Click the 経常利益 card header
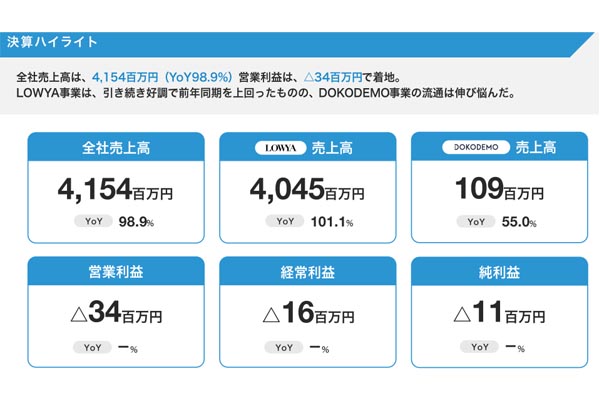The height and width of the screenshot is (400, 600). pos(304,273)
